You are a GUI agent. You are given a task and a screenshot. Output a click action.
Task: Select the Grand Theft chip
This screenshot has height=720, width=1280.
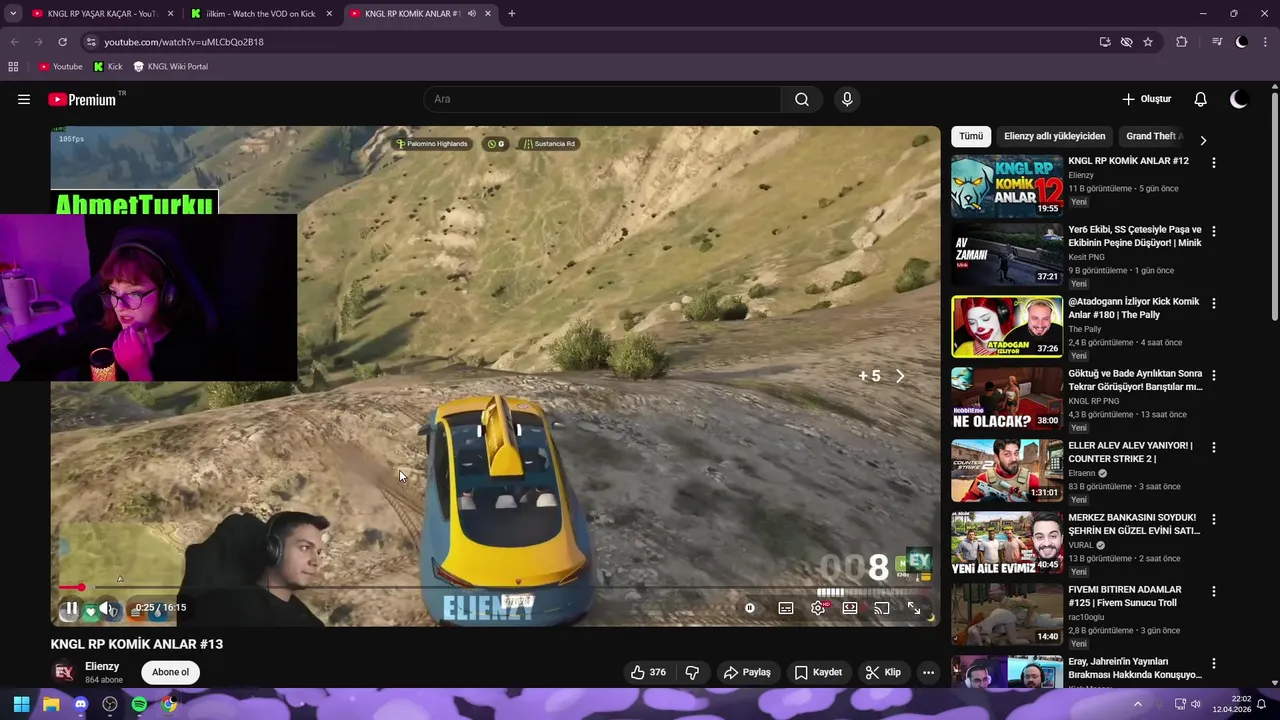(1153, 136)
